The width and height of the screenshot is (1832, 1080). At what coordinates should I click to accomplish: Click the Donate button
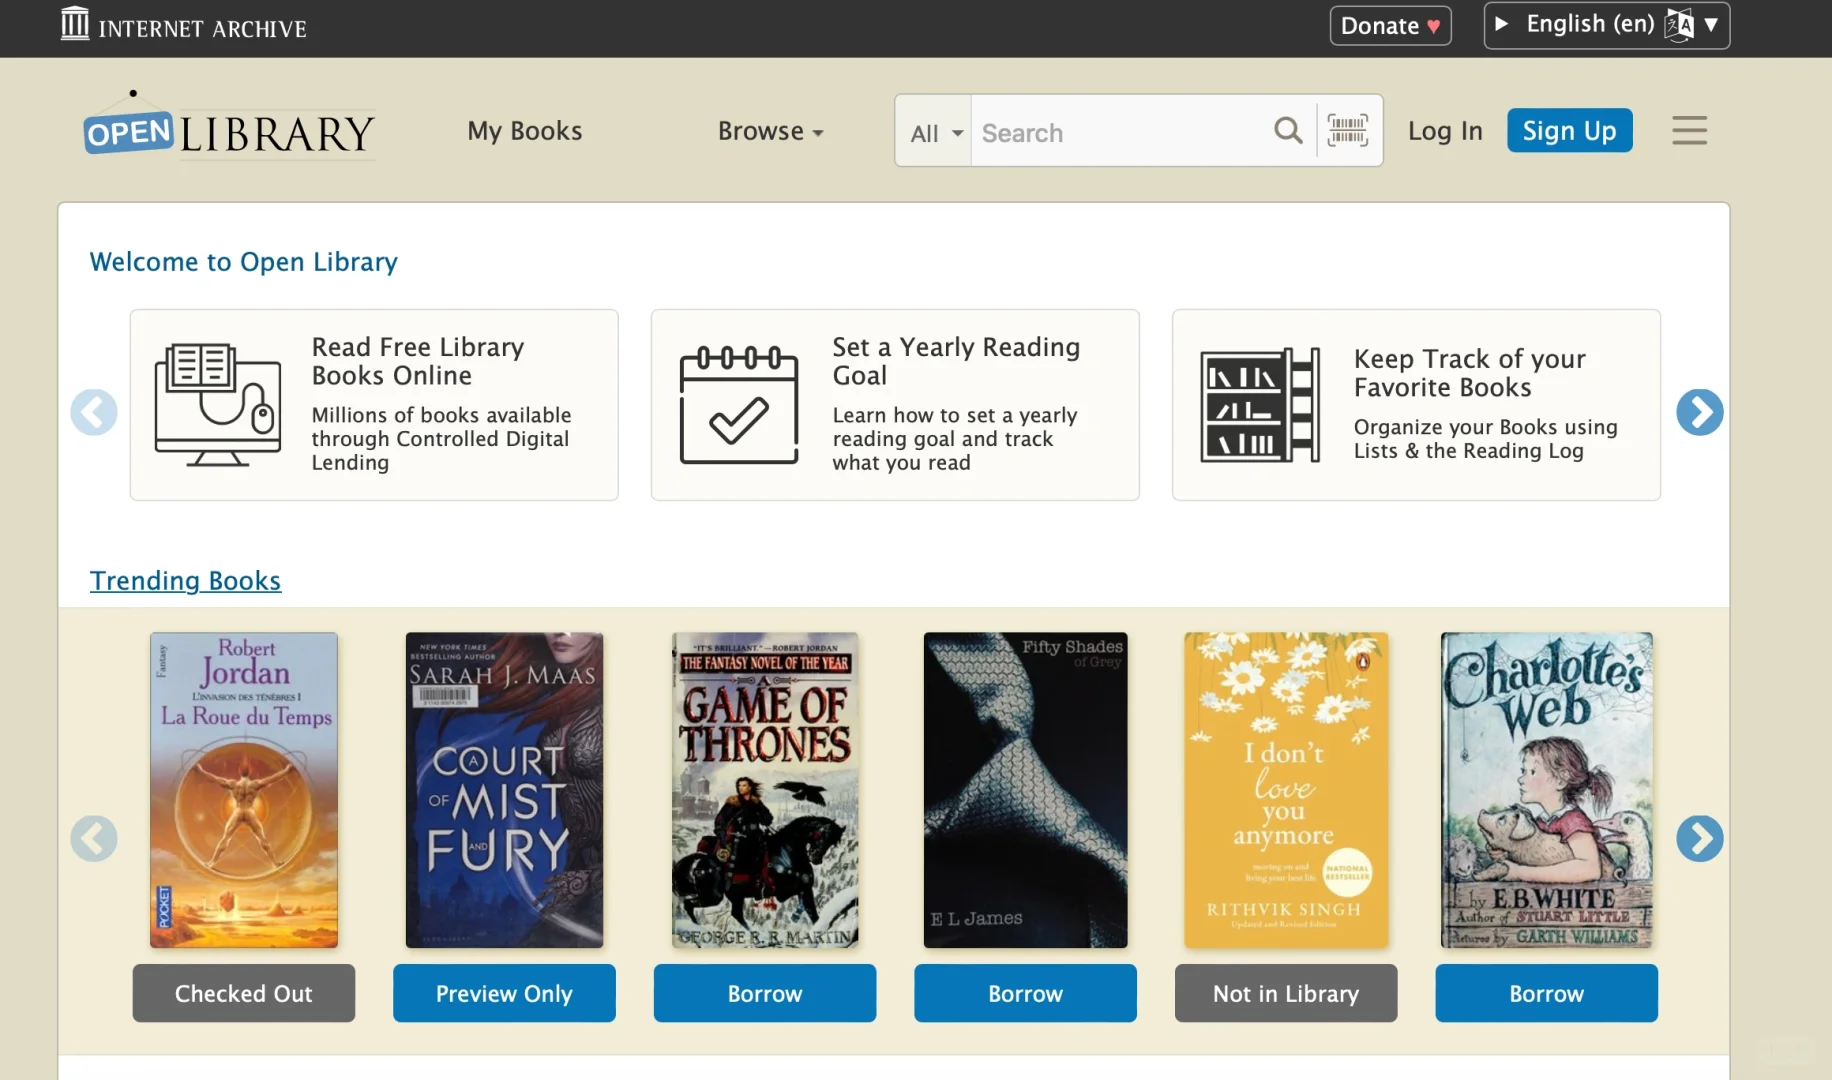[x=1390, y=26]
